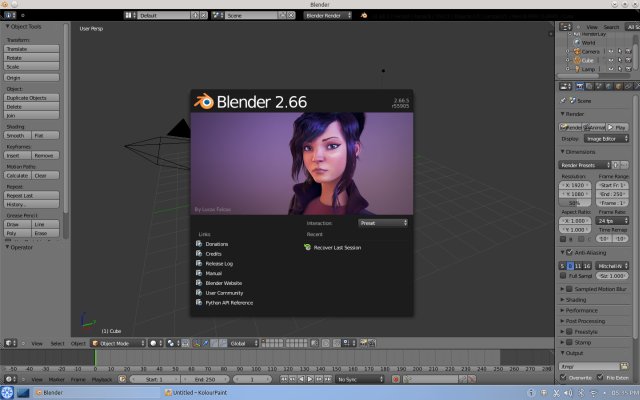Play animation in reverse in the timeline
The width and height of the screenshot is (640, 400).
pos(302,379)
